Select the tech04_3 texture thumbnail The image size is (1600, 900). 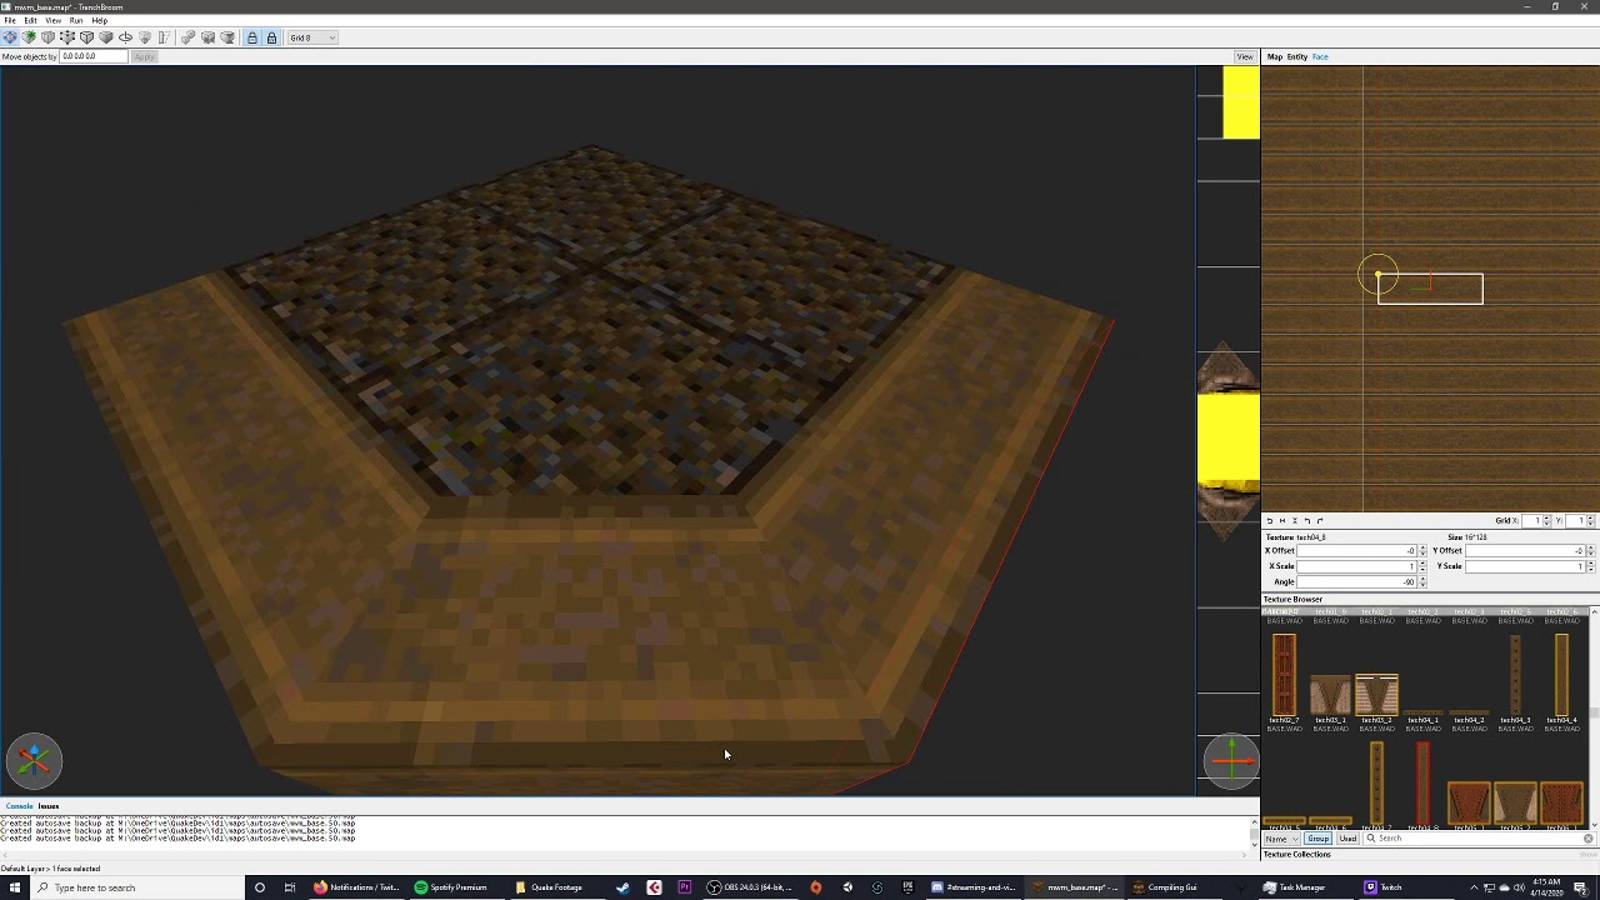[x=1516, y=674]
